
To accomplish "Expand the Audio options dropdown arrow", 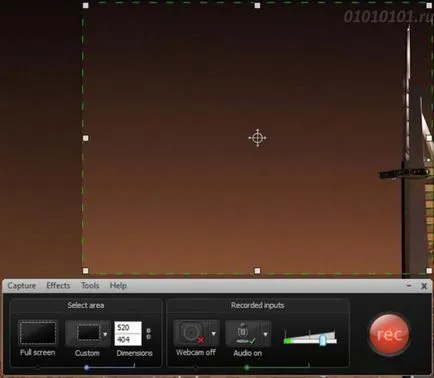I will [266, 334].
